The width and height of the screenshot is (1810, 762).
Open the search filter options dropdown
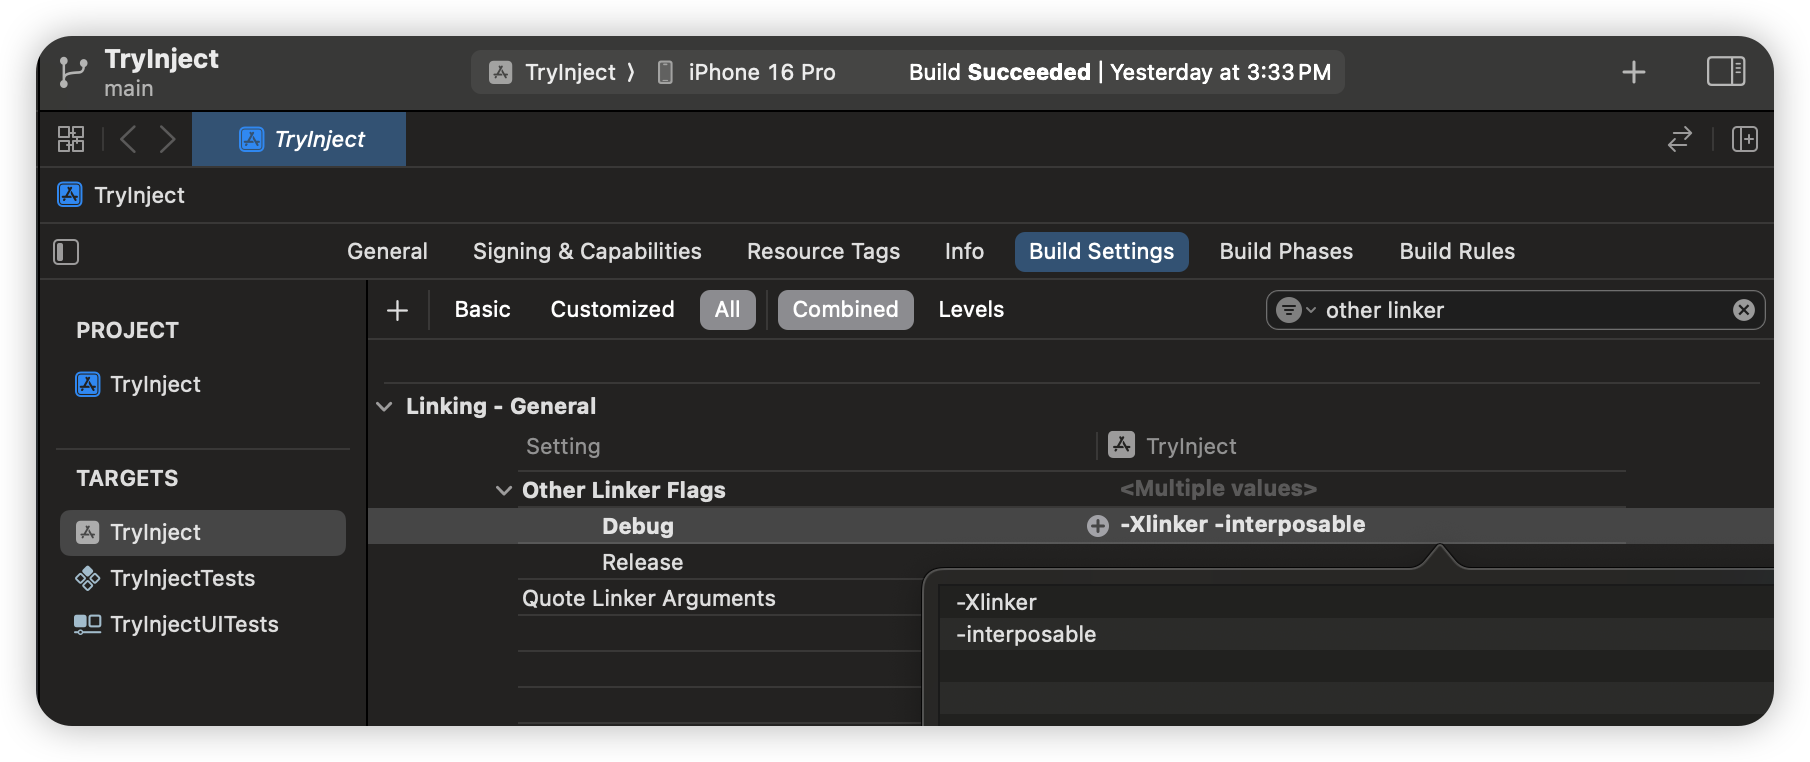coord(1295,310)
